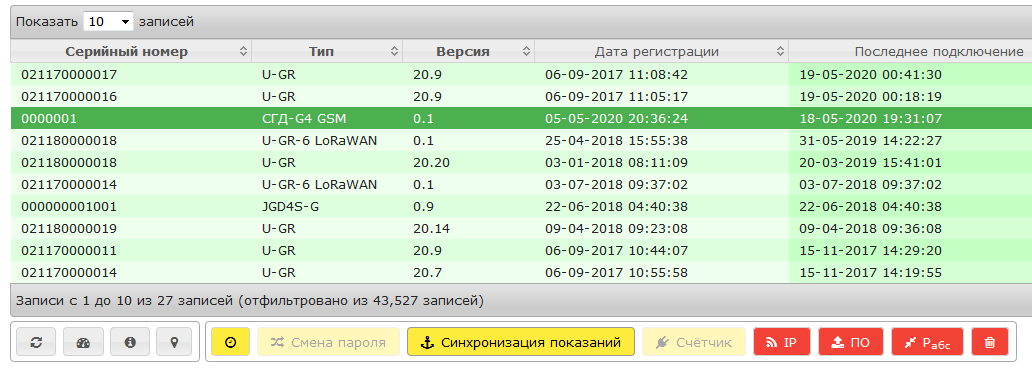Select row with serial 021170000016

point(521,97)
